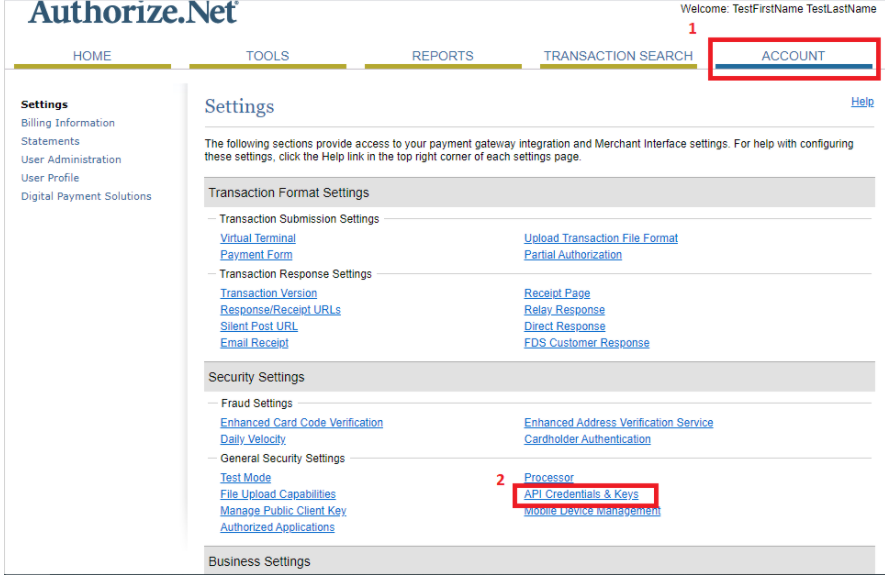Open Virtual Terminal settings
The width and height of the screenshot is (885, 575).
click(x=258, y=238)
